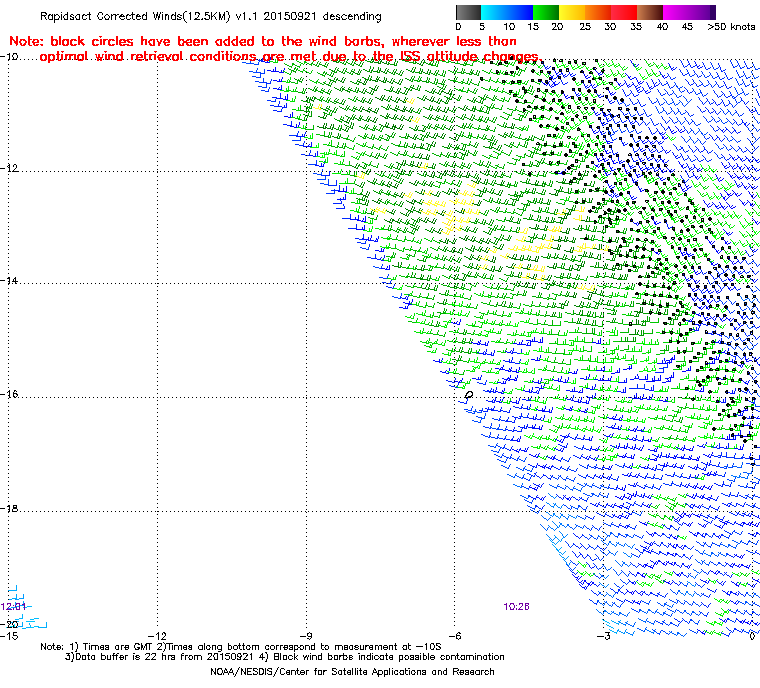Click the -14 latitude label on left axis
760x688 pixels.
[x=9, y=281]
